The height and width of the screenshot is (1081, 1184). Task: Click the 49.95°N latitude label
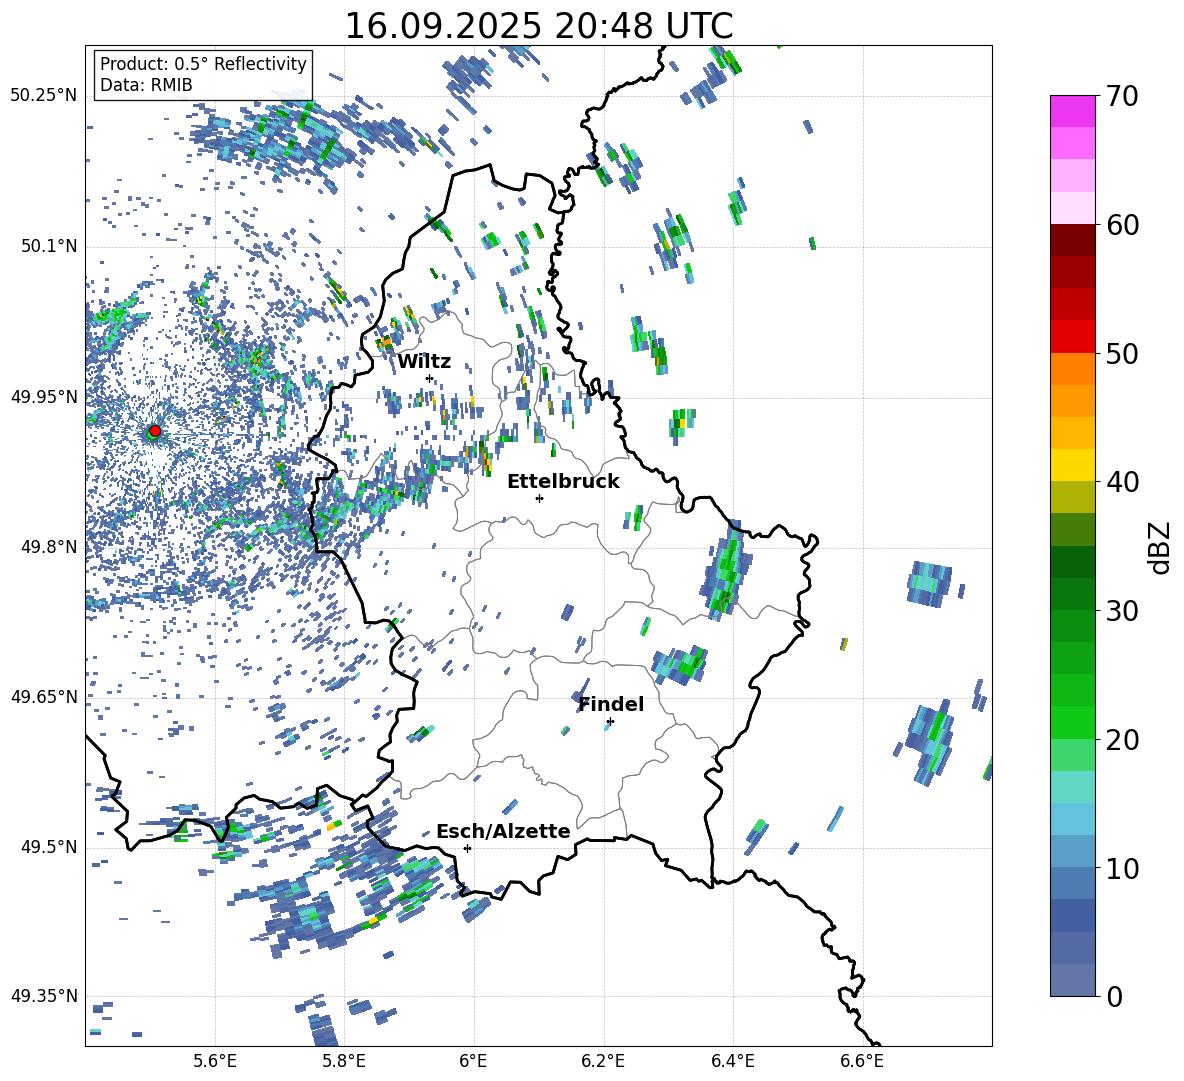coord(44,396)
